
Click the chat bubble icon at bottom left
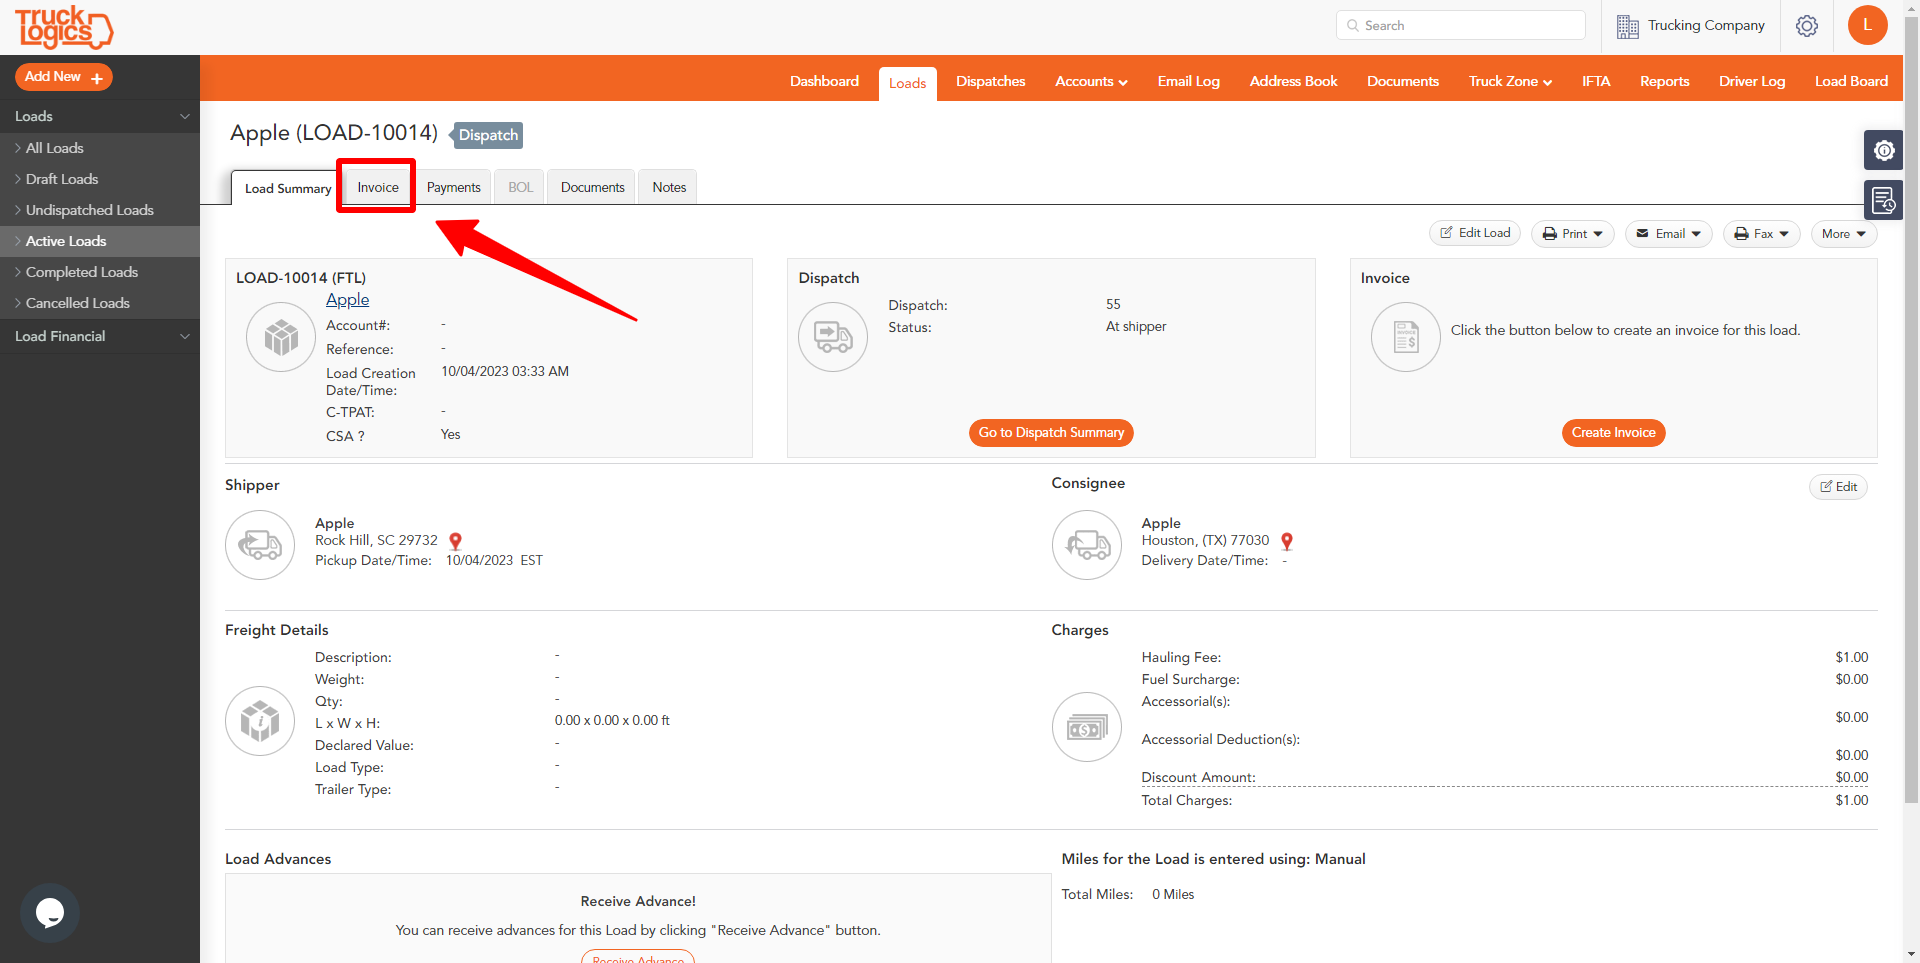(49, 912)
